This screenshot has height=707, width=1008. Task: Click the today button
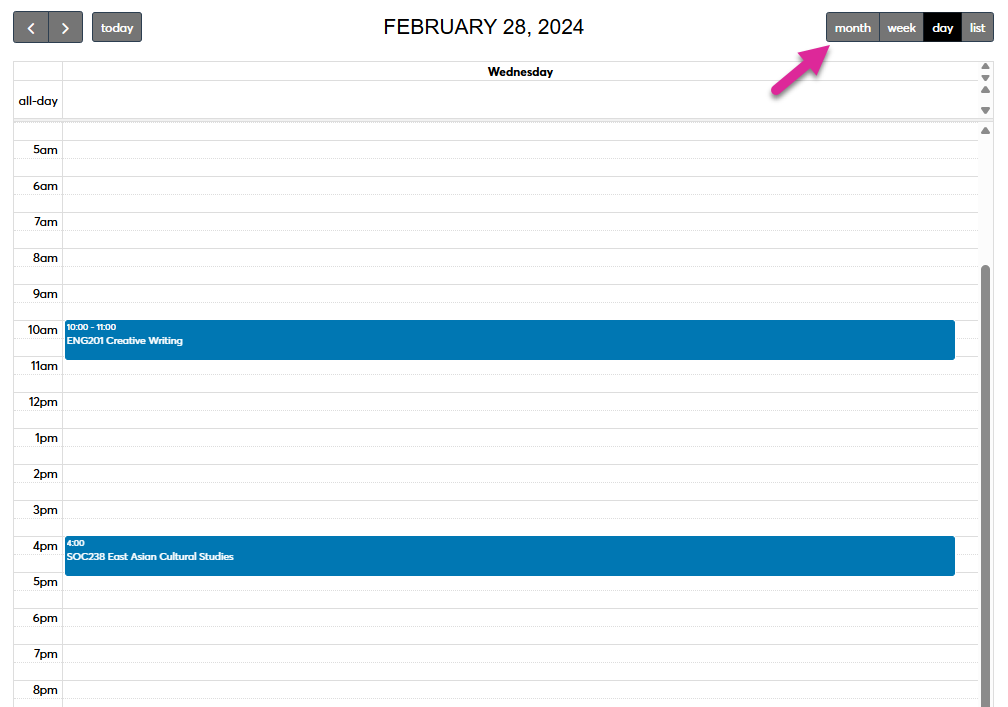(x=116, y=27)
